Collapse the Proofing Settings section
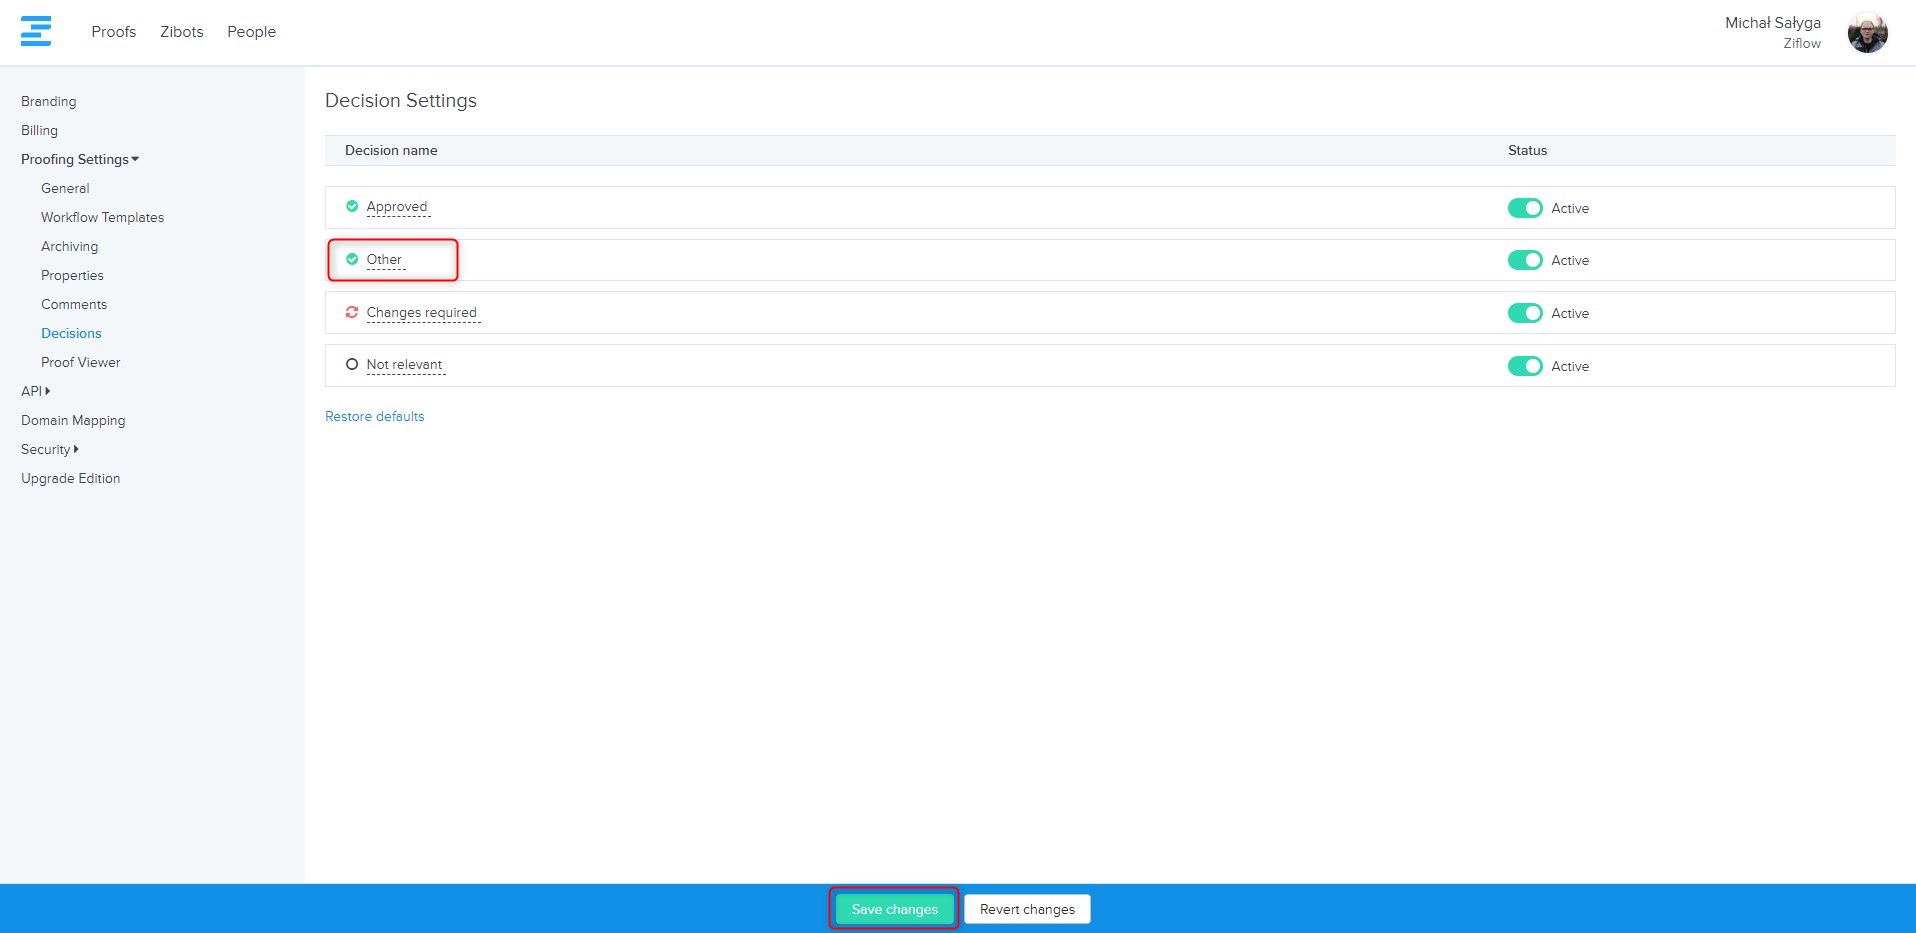The image size is (1916, 933). 80,159
